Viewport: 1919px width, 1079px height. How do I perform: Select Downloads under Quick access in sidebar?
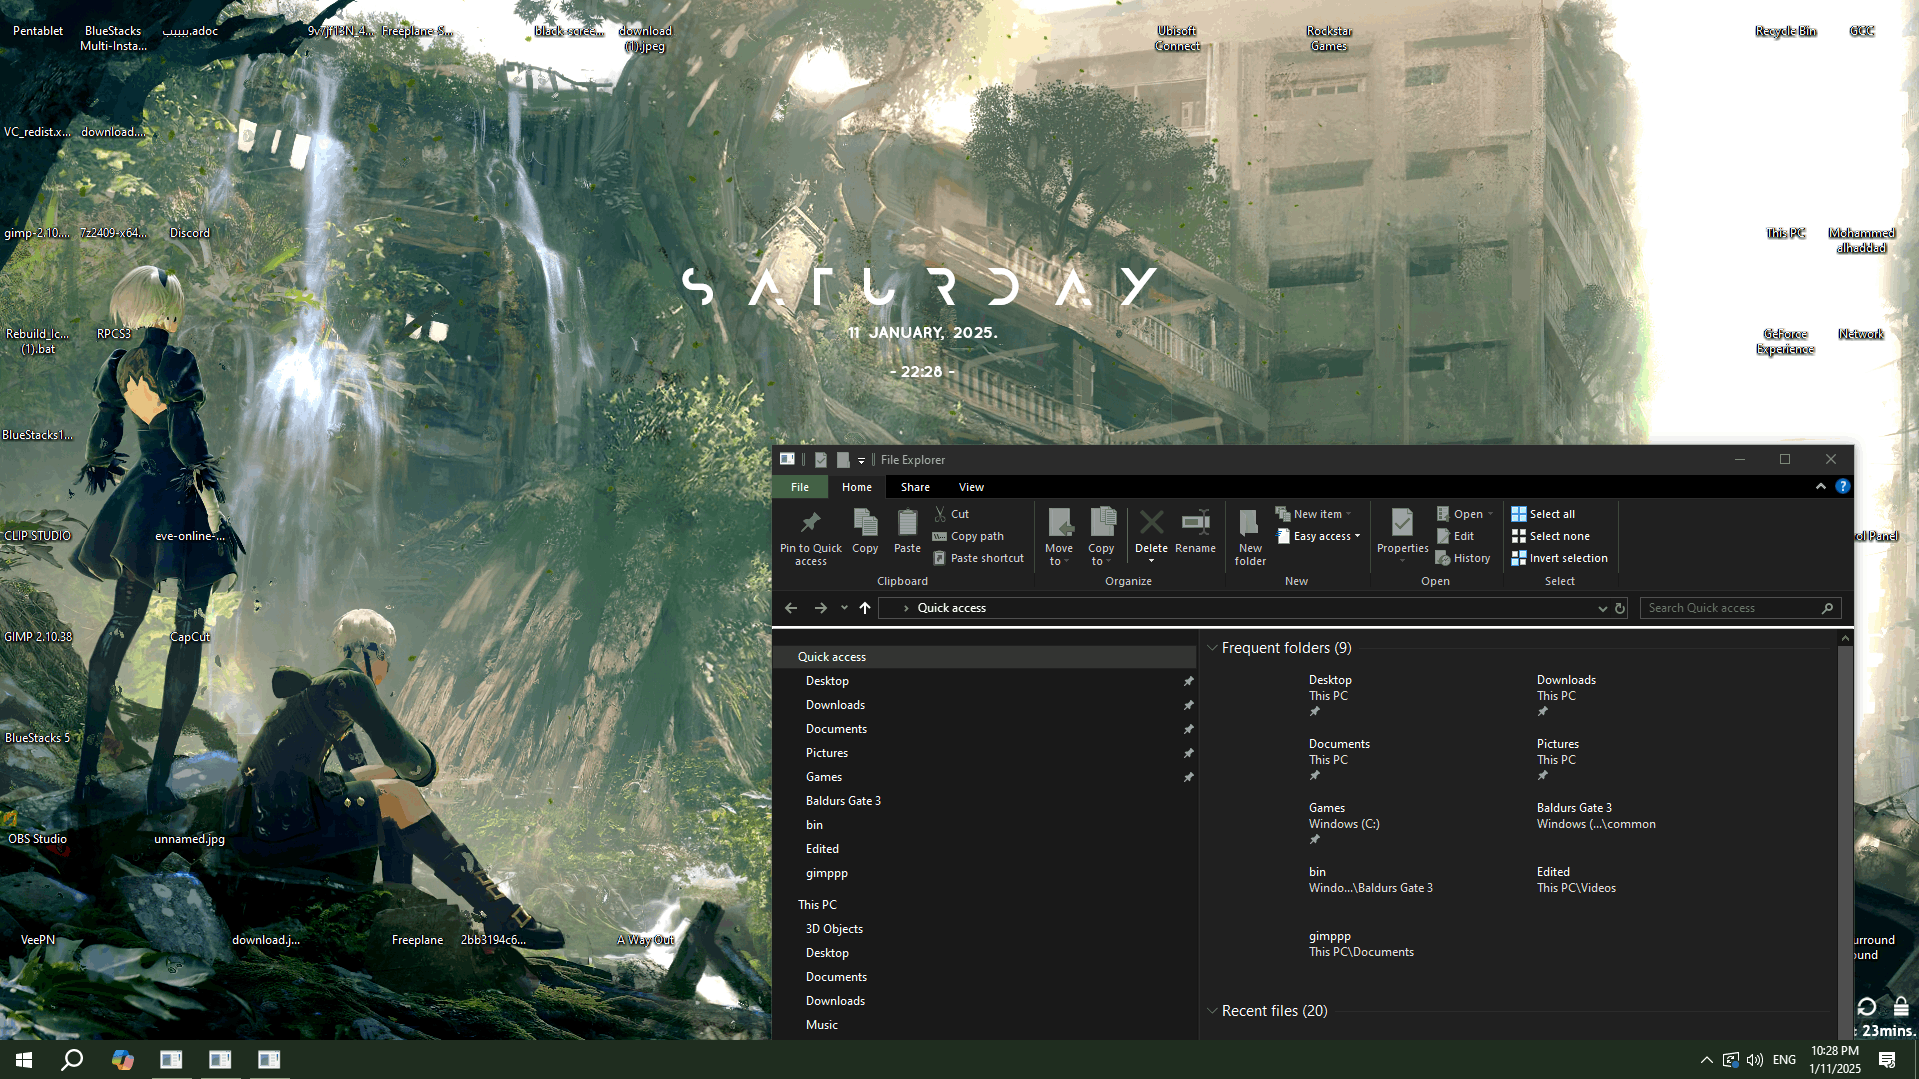[x=985, y=705]
